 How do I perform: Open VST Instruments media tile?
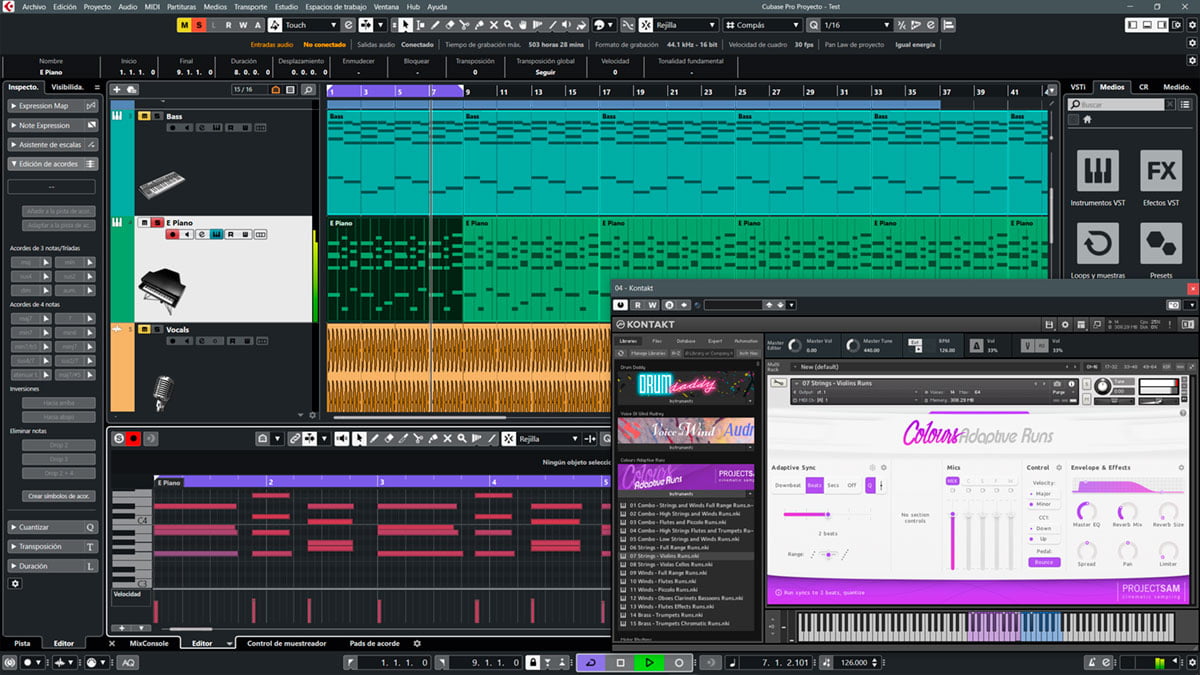pyautogui.click(x=1097, y=170)
